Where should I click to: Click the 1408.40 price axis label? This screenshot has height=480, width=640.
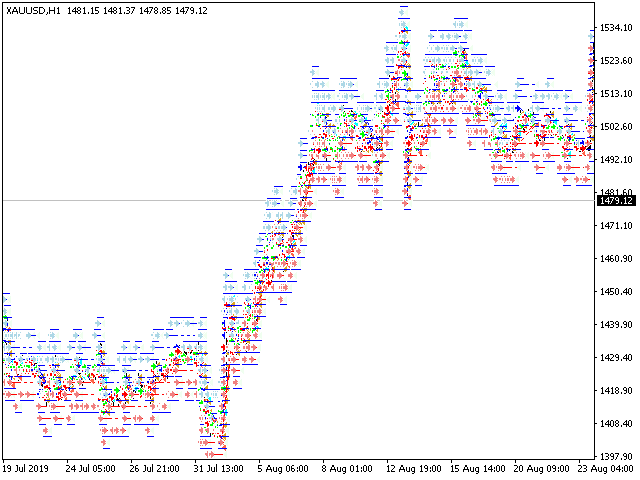tap(616, 424)
